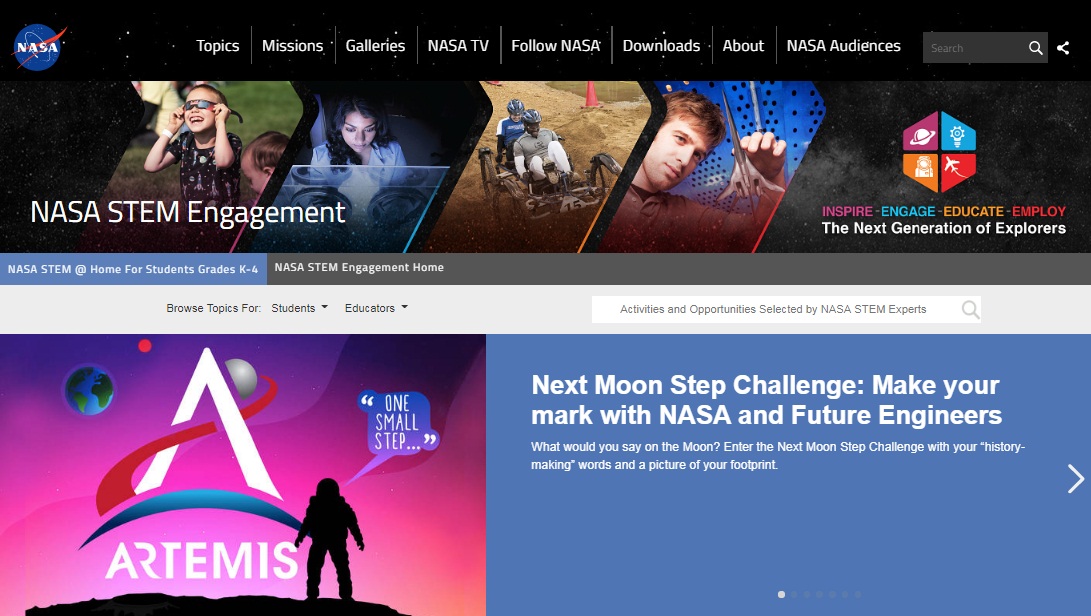Expand the Students dropdown

[299, 308]
